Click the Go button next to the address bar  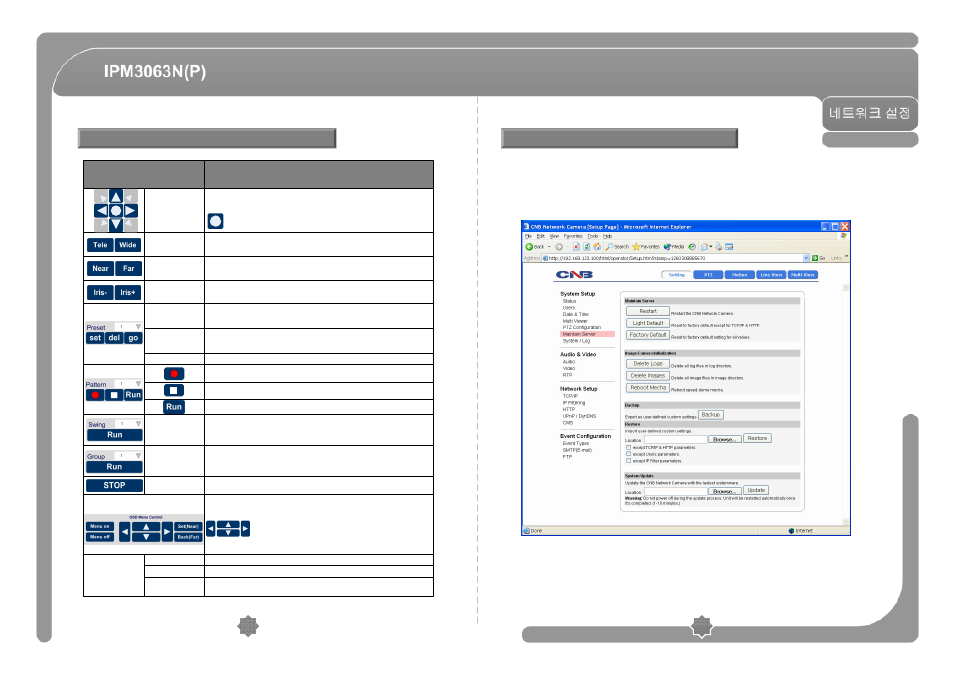click(x=819, y=258)
